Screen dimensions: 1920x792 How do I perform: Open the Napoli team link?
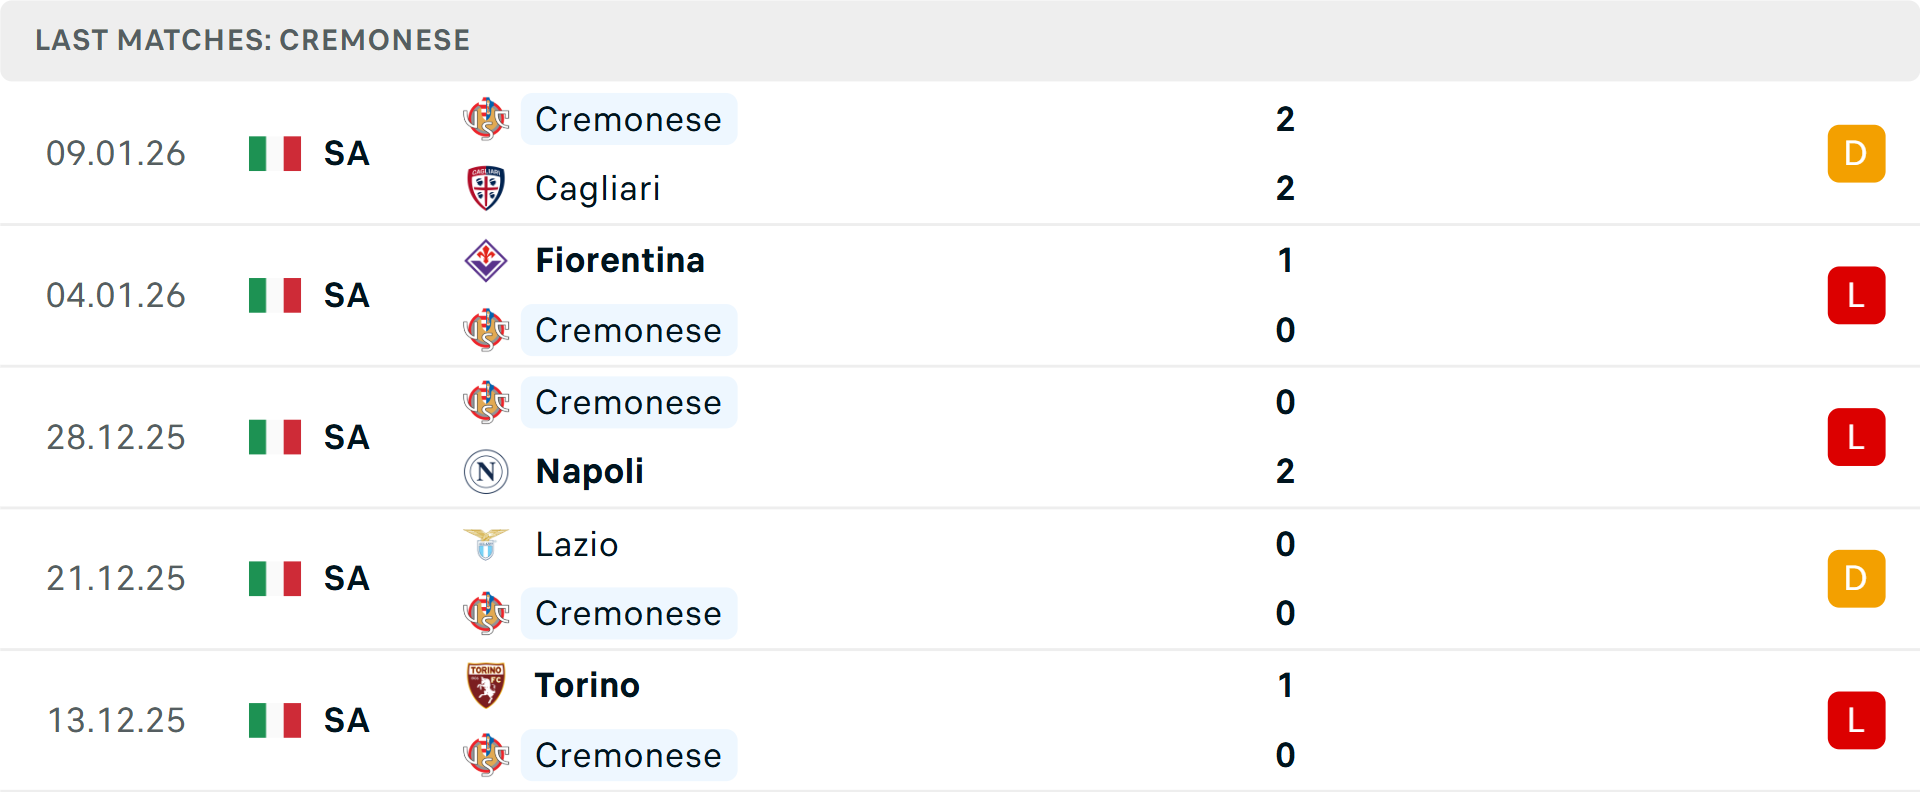589,471
